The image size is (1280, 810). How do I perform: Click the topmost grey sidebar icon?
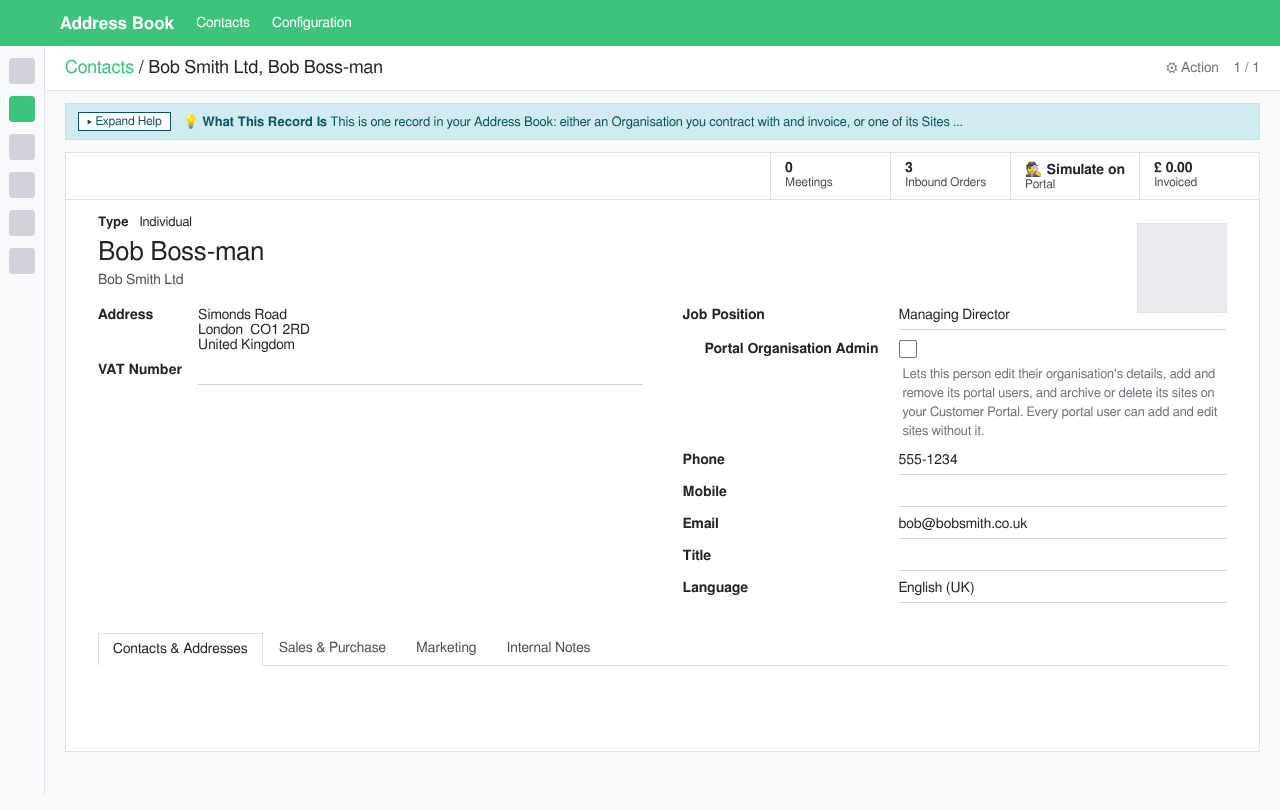[x=22, y=71]
